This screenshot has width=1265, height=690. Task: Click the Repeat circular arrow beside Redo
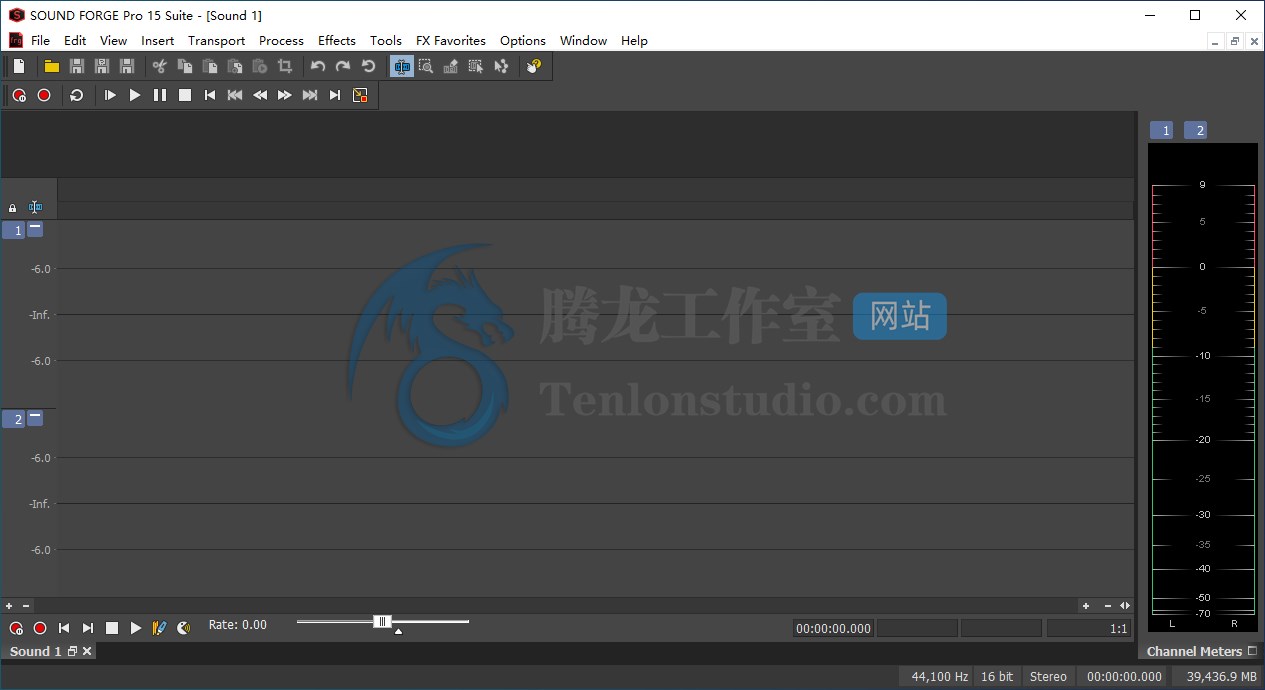368,66
